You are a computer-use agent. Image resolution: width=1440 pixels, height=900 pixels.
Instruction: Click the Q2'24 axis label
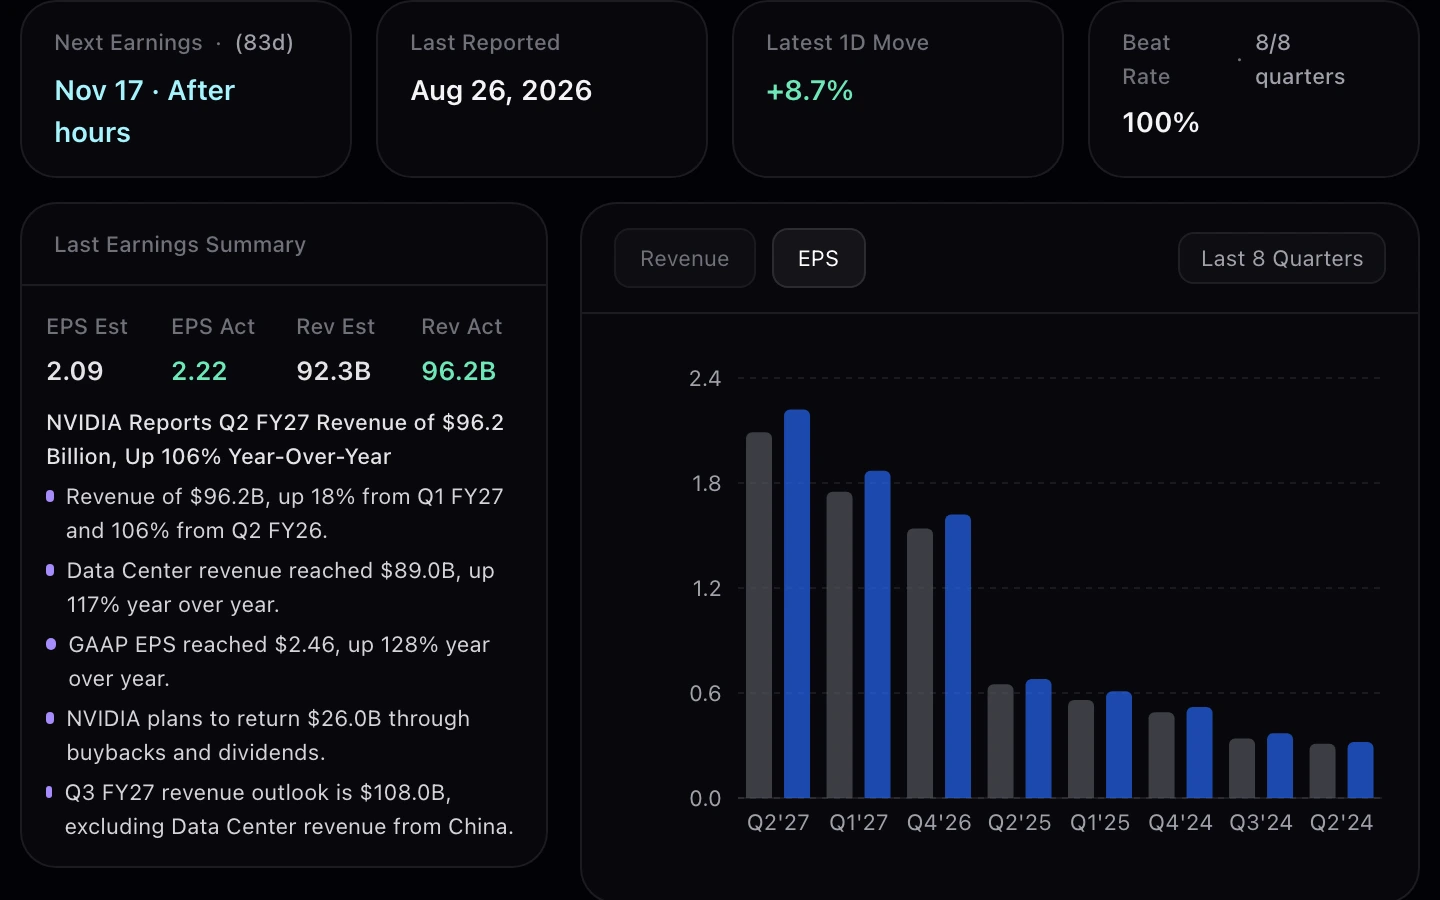[1341, 822]
